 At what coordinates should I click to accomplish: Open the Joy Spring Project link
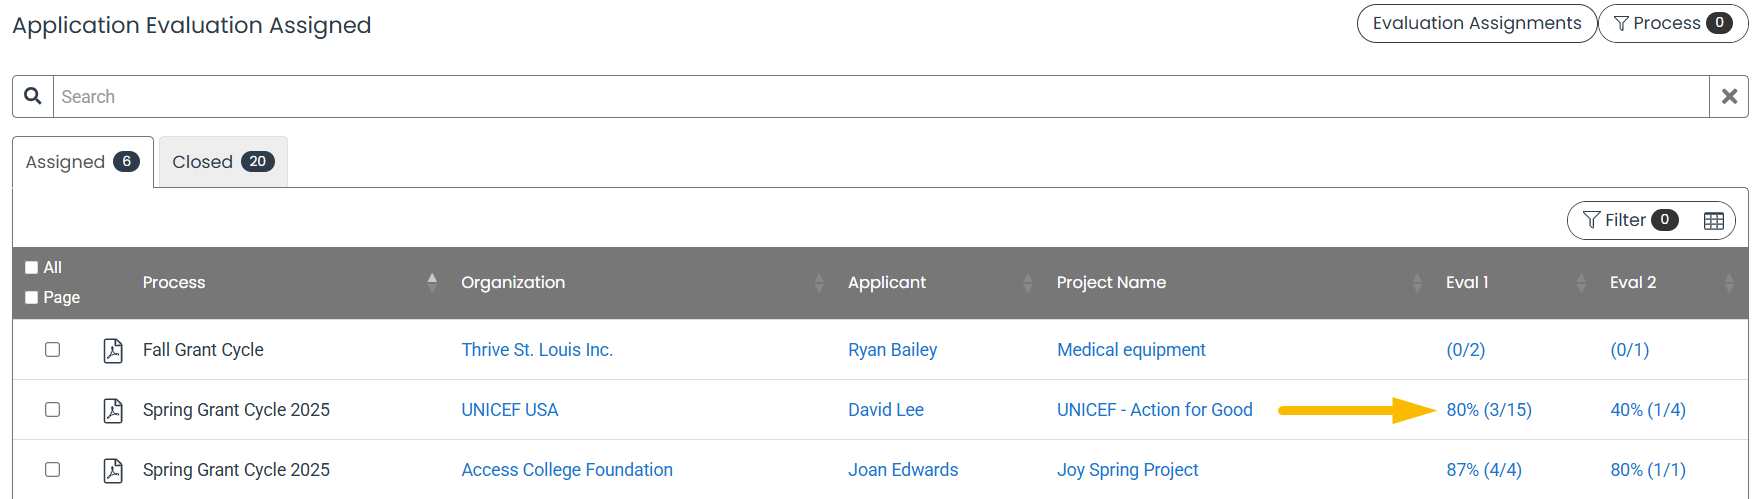click(x=1128, y=470)
